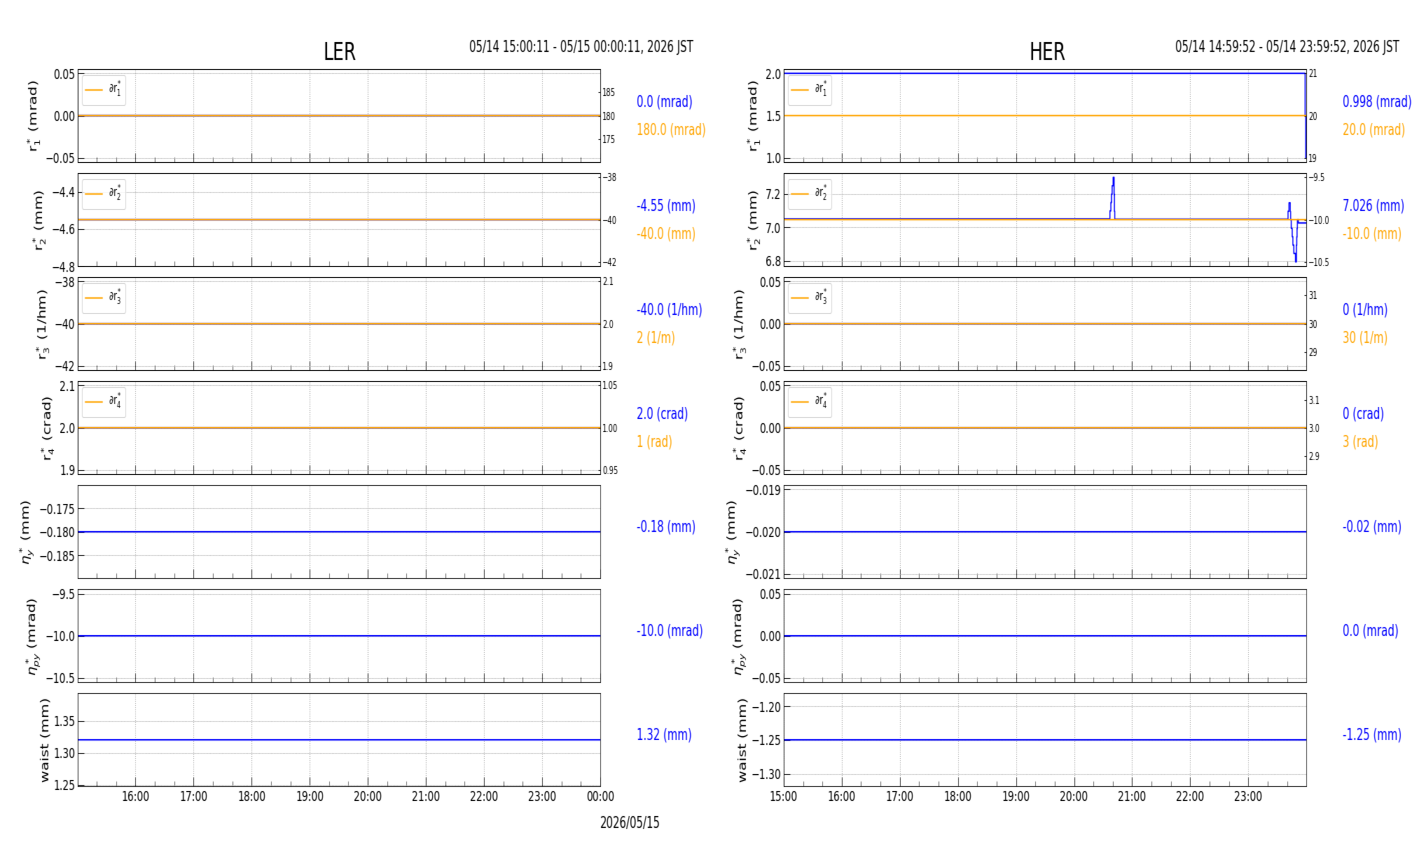Viewport: 1412px width, 864px height.
Task: Click the 3 (rad) orange value
Action: [1360, 442]
